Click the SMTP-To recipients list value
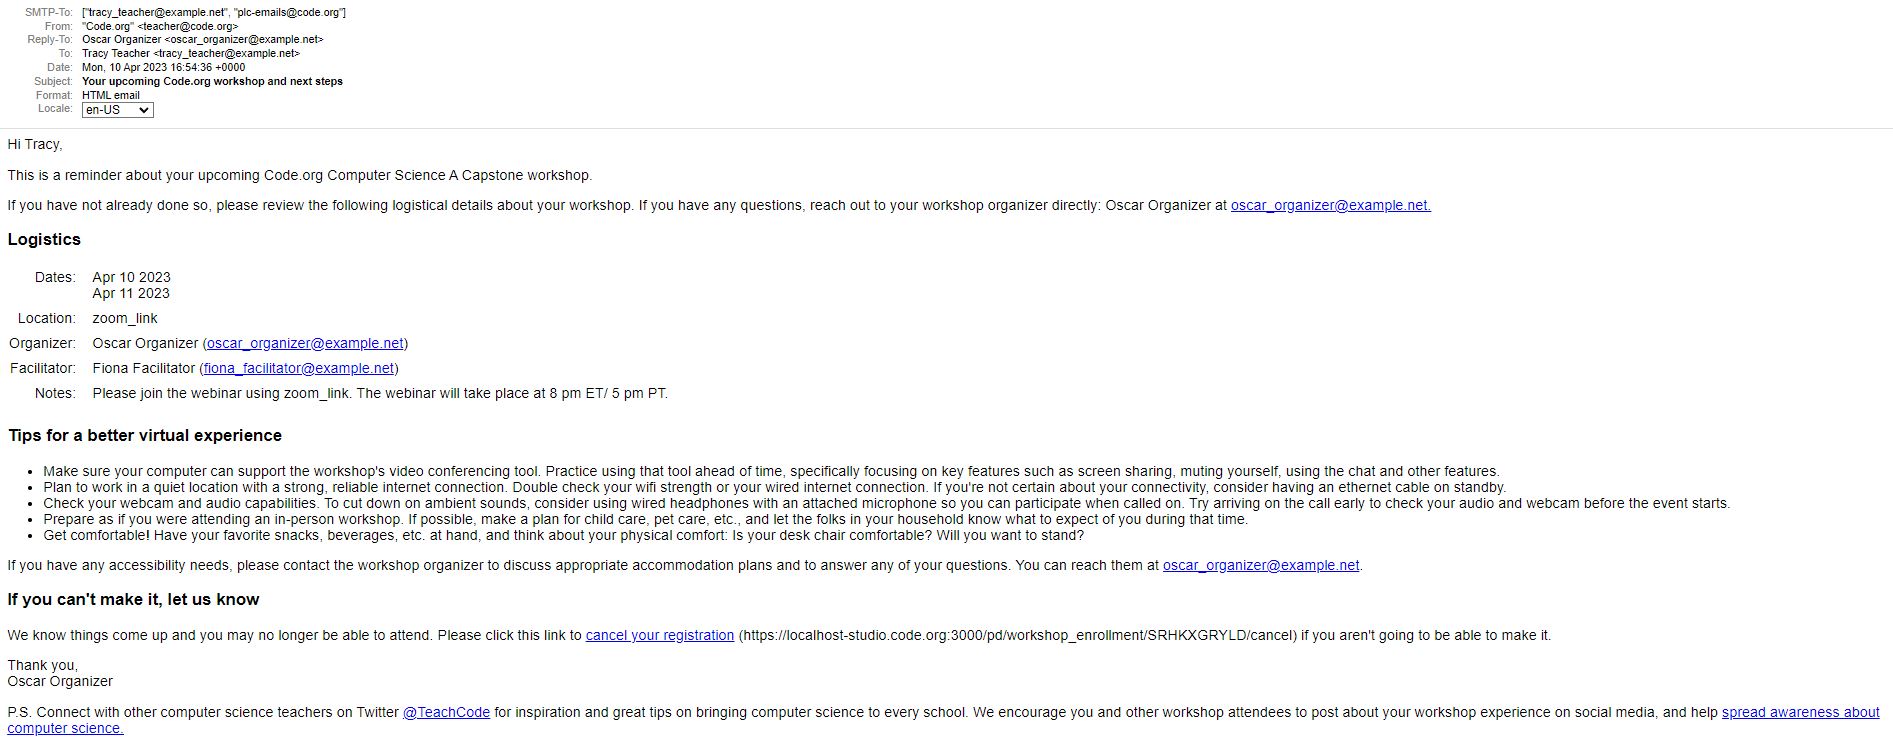 tap(214, 12)
